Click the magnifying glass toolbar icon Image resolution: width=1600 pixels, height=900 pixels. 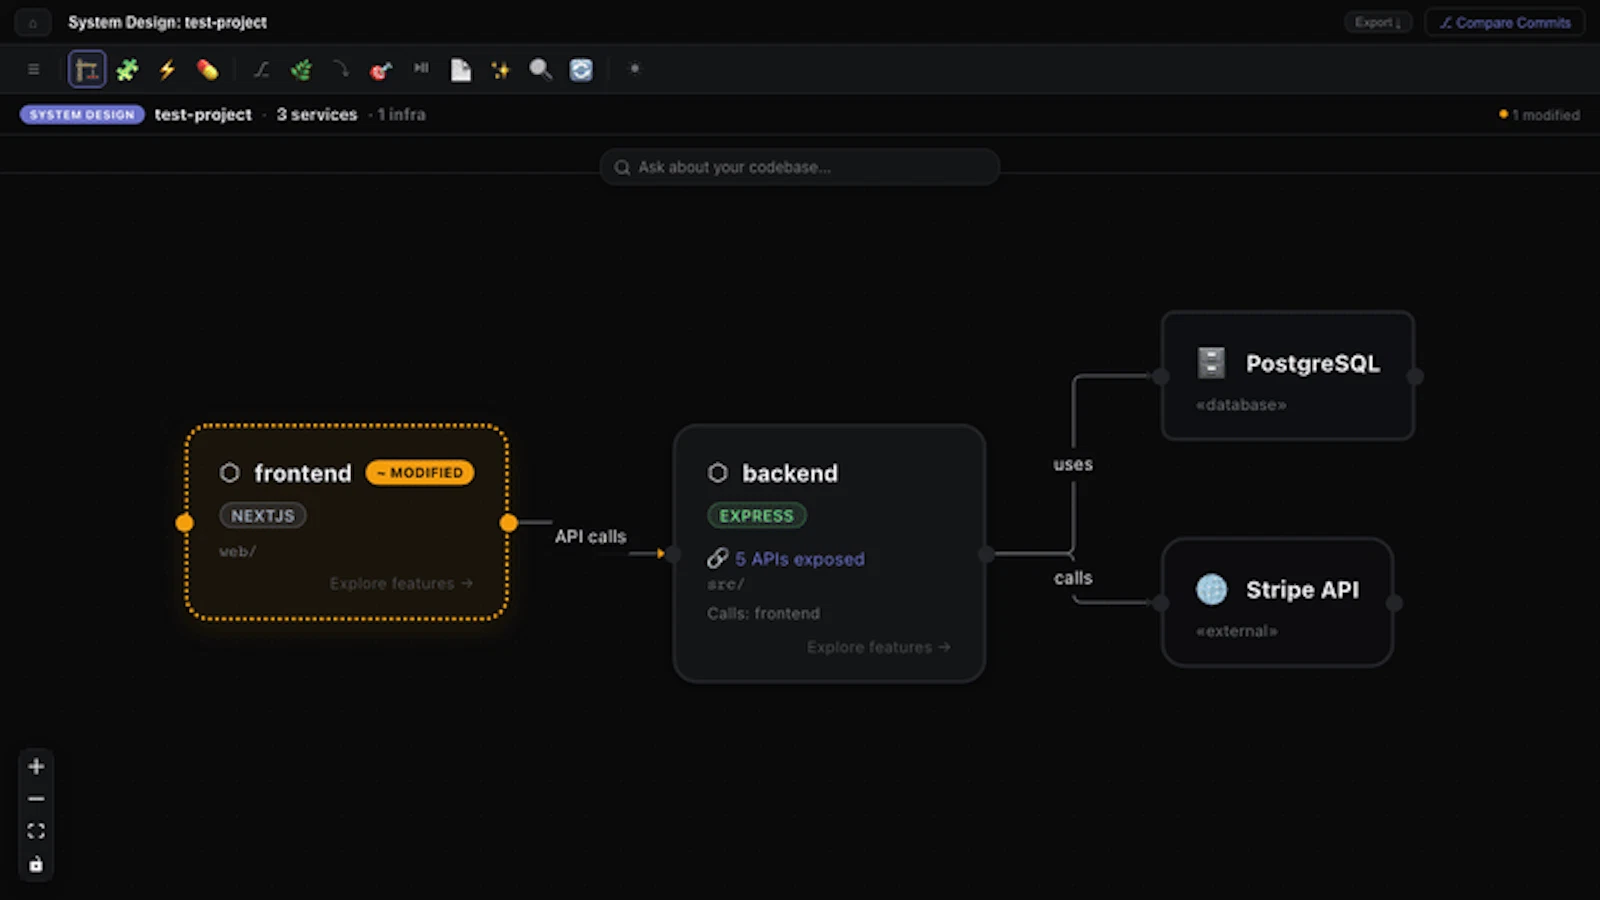[x=540, y=69]
